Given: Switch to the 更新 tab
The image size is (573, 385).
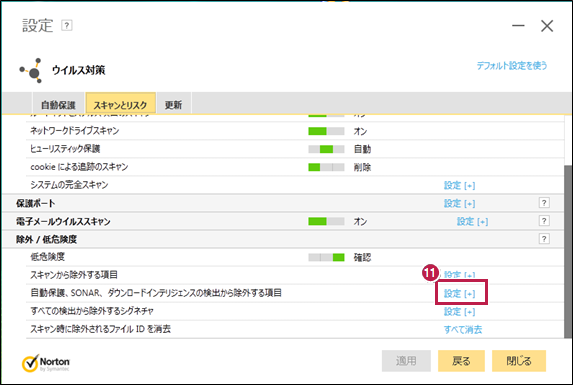Looking at the screenshot, I should [x=173, y=105].
